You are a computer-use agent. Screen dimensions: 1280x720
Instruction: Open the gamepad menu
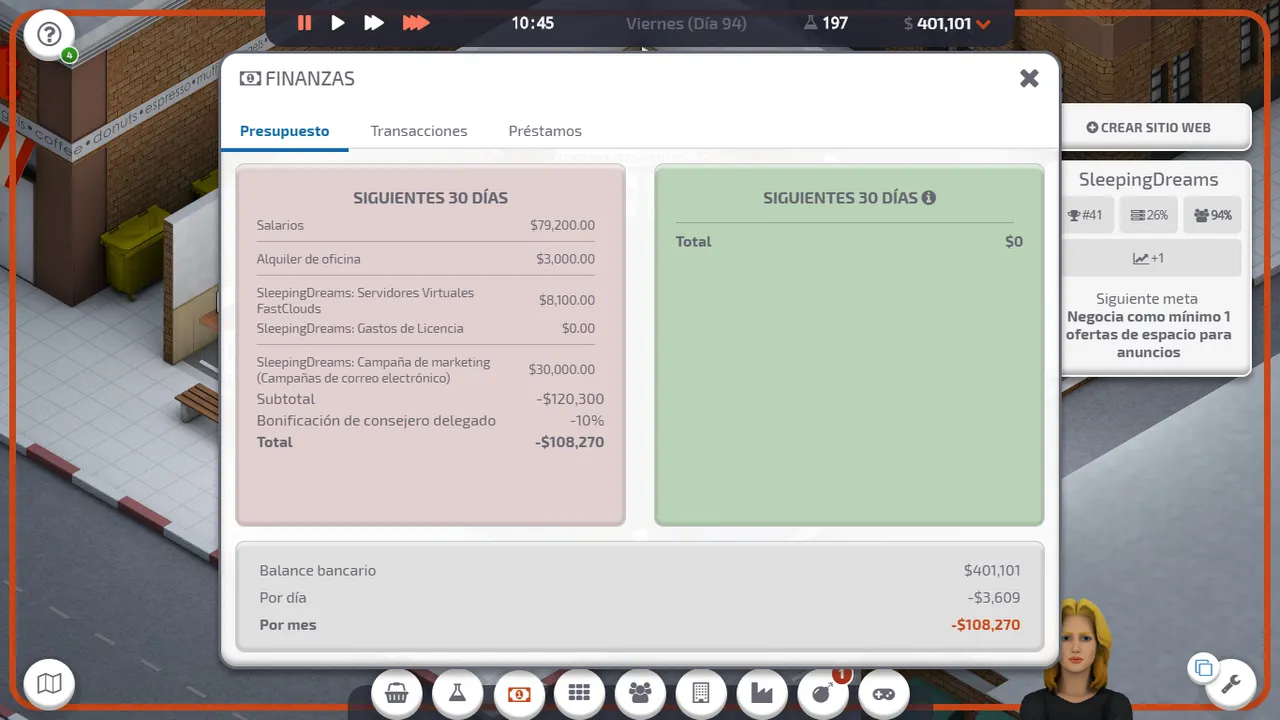click(884, 693)
